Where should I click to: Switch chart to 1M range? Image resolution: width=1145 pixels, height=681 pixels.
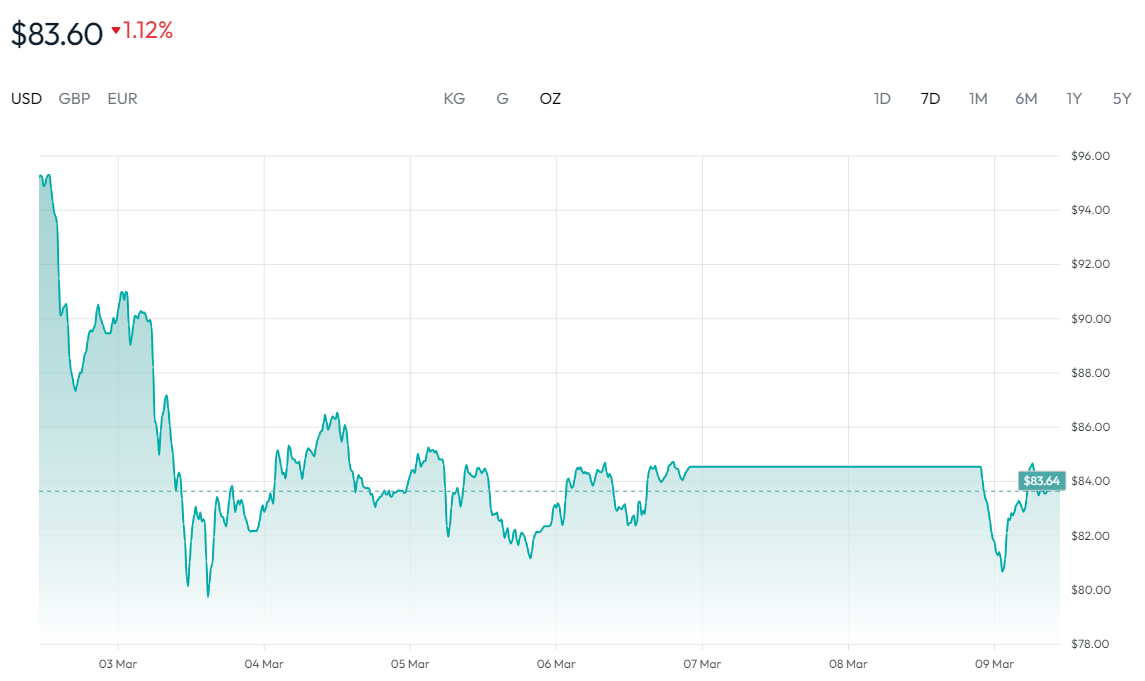coord(978,98)
